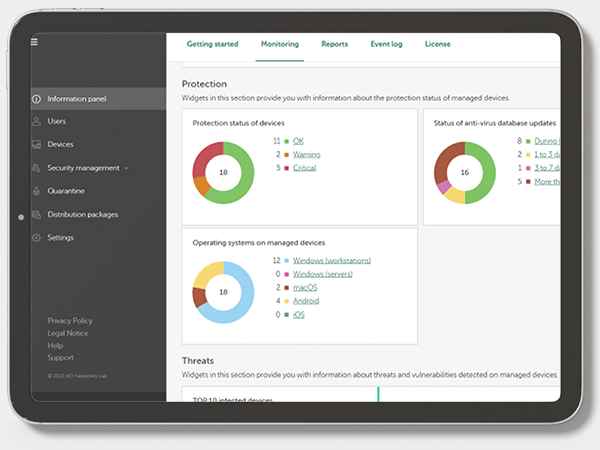The width and height of the screenshot is (600, 450).
Task: Open the Privacy Policy link
Action: pyautogui.click(x=70, y=321)
